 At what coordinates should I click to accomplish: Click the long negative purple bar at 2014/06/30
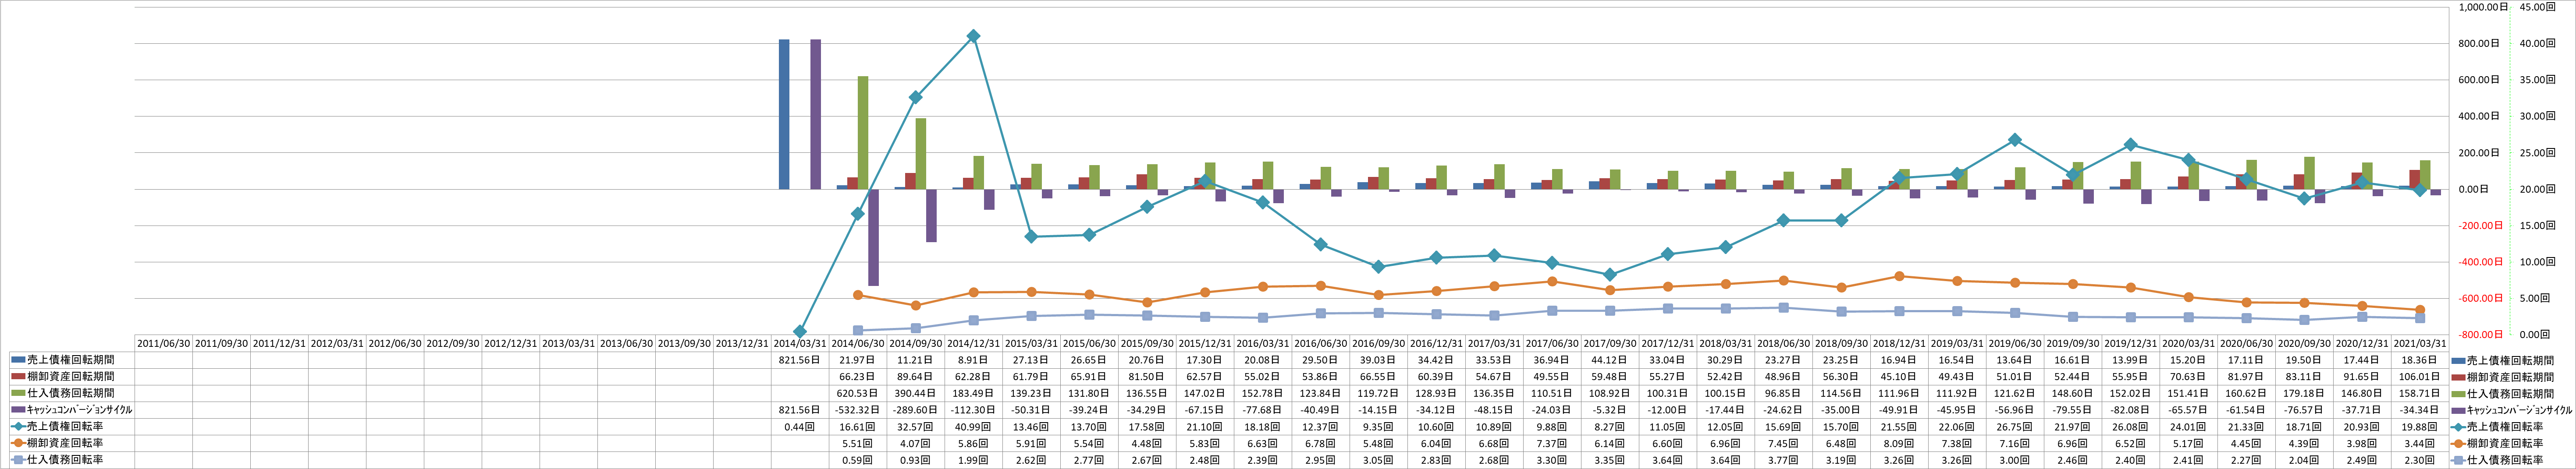873,237
